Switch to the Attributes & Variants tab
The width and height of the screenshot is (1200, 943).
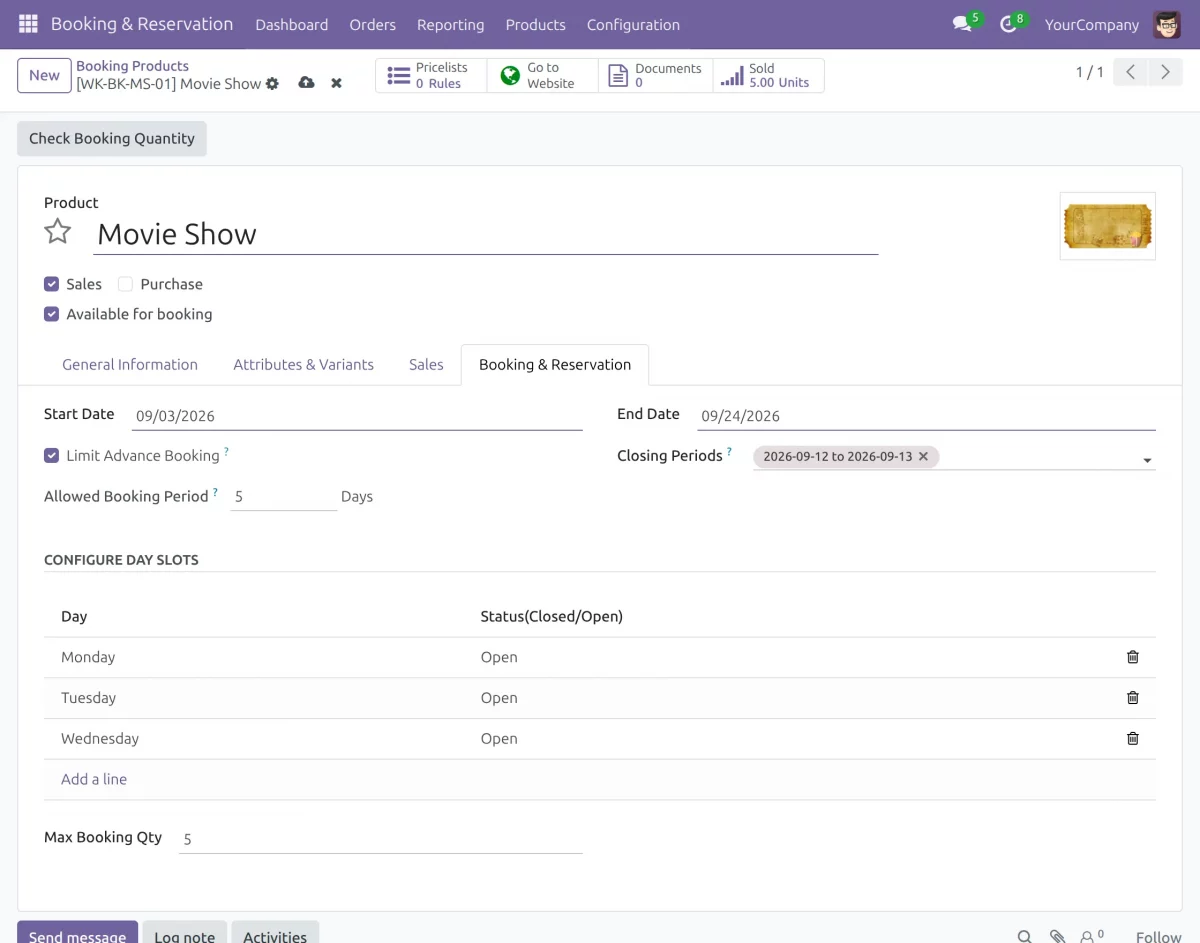click(x=303, y=365)
